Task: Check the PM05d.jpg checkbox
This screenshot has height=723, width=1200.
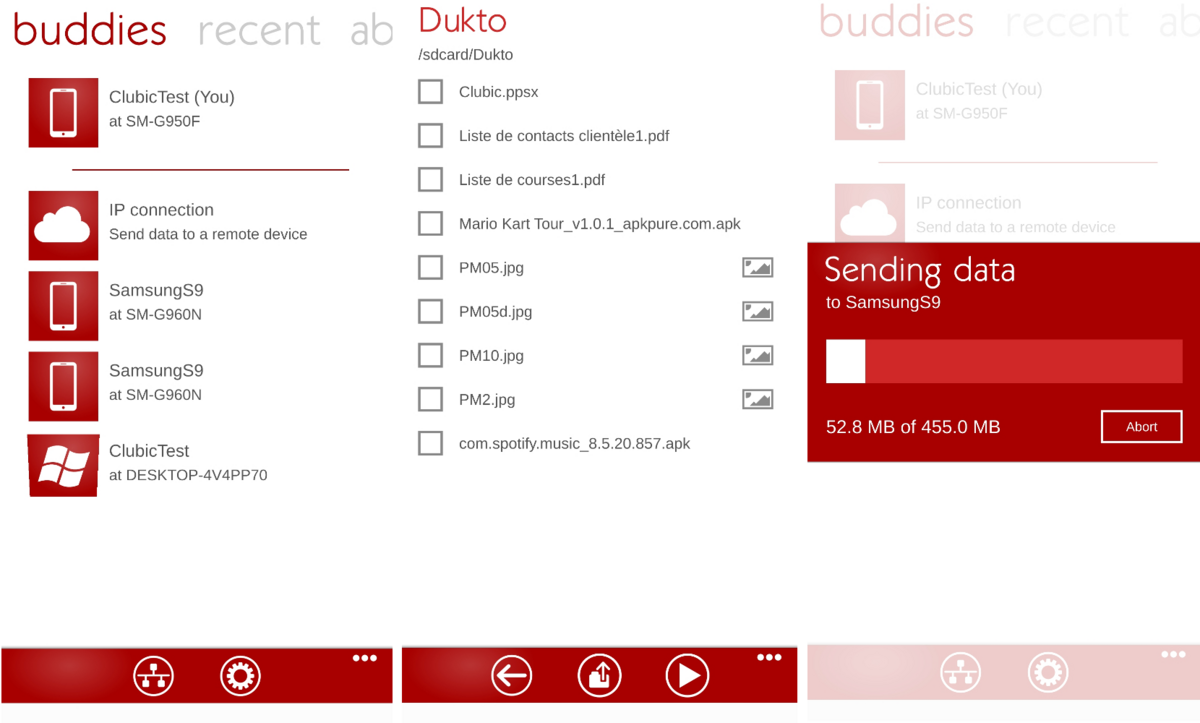Action: [430, 312]
